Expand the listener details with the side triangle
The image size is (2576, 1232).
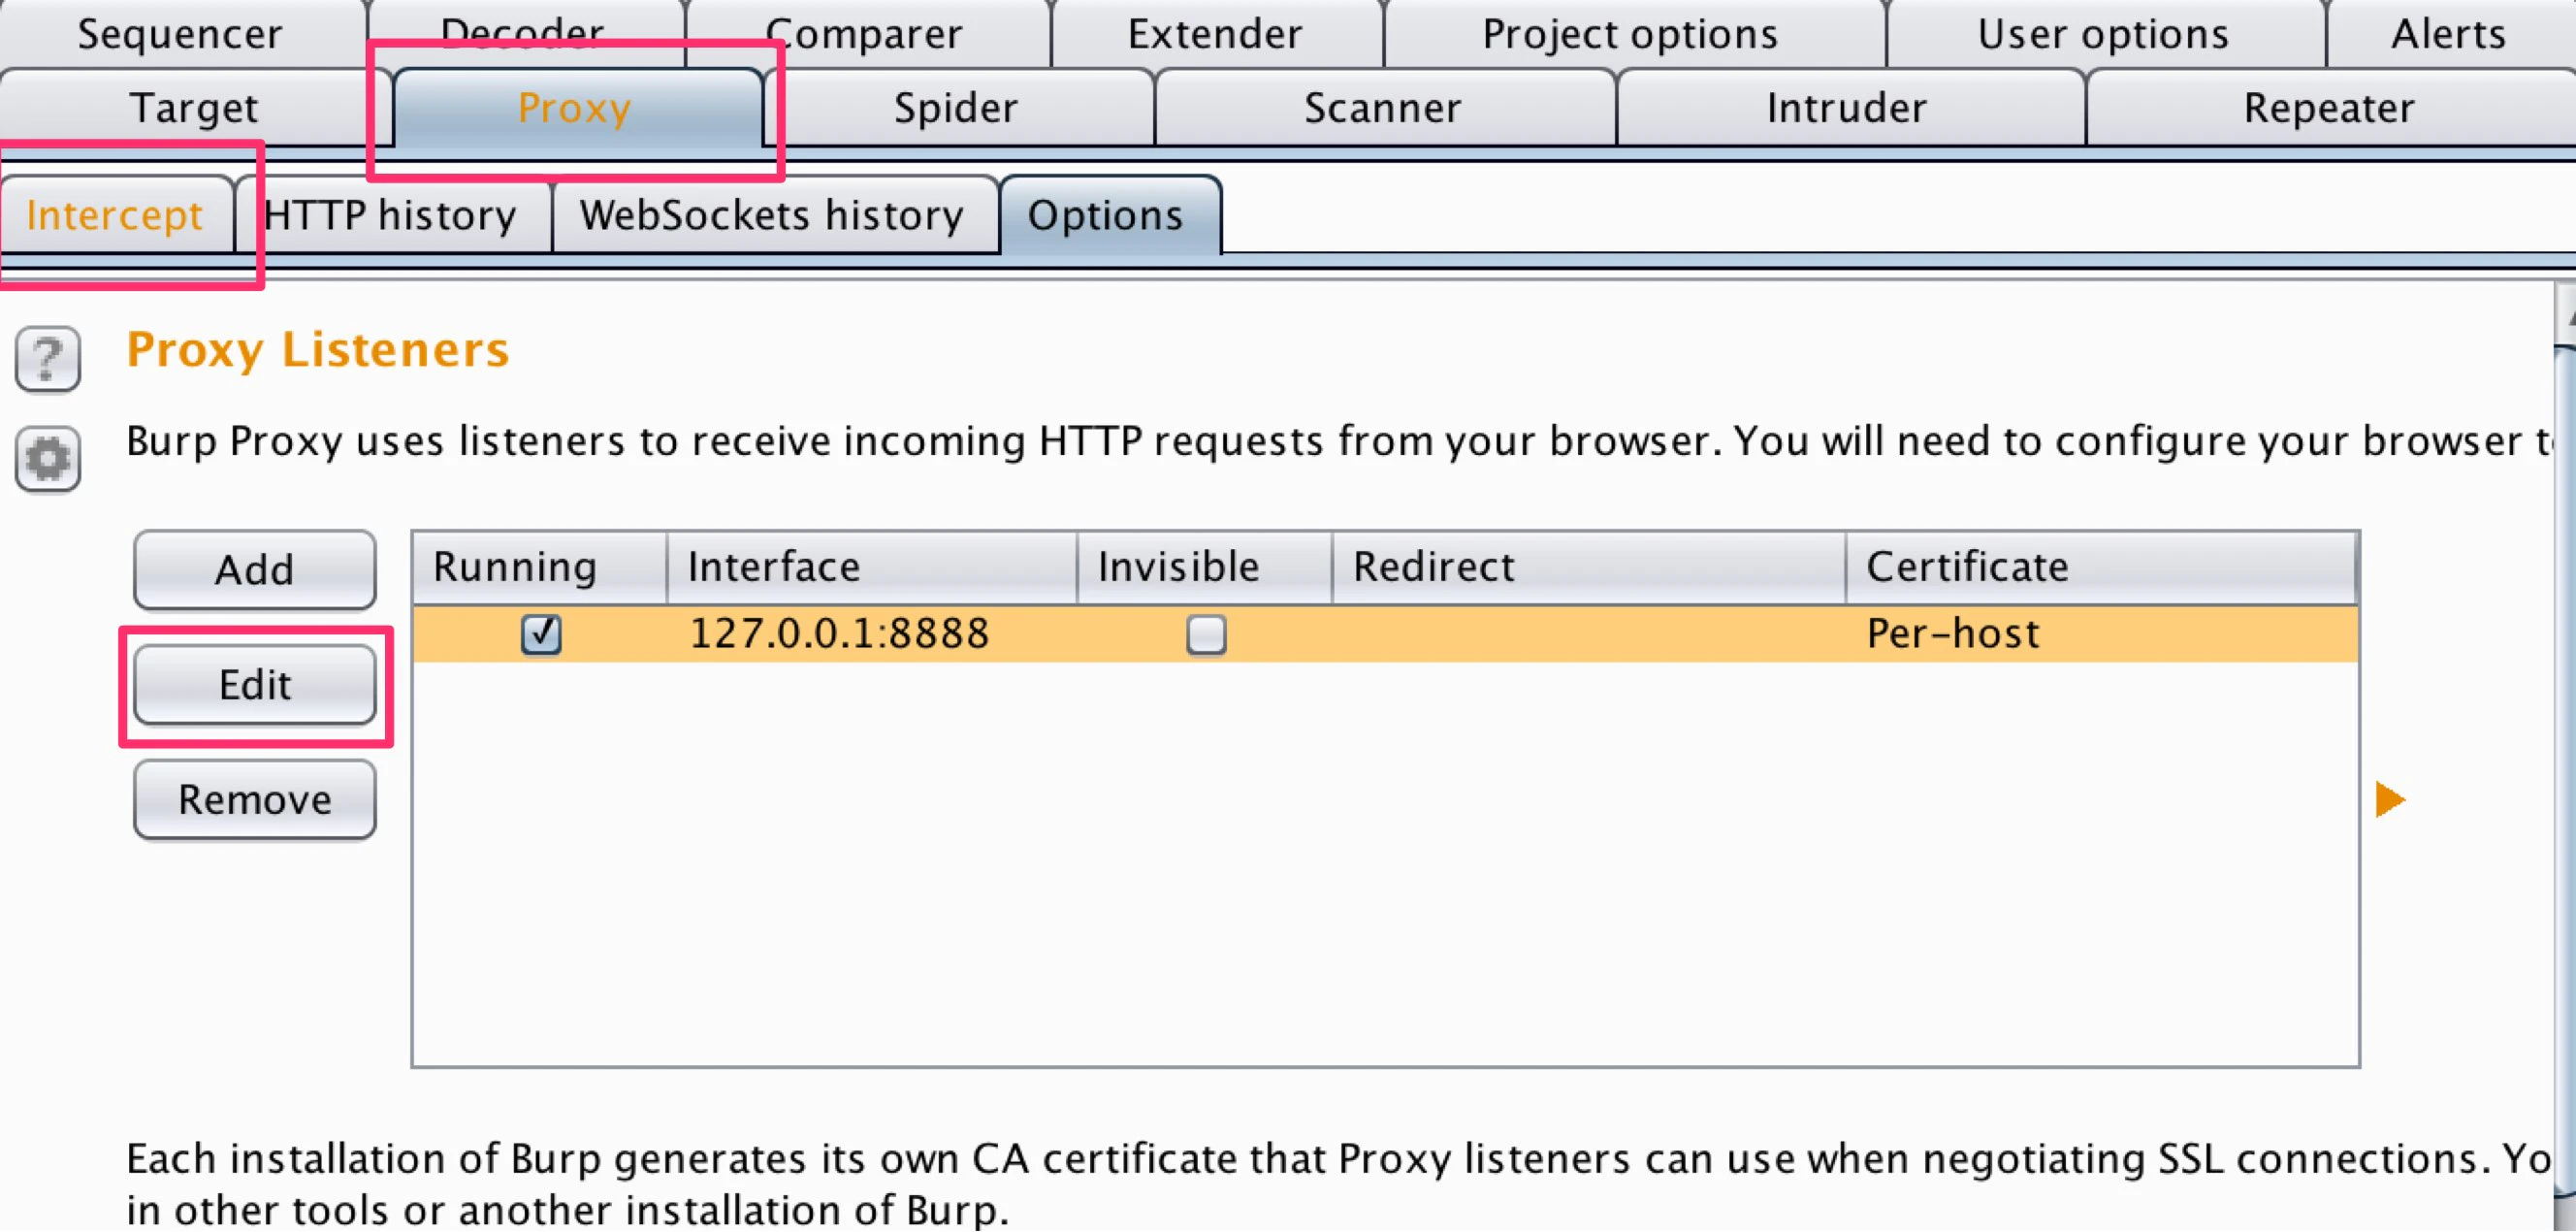pos(2390,799)
